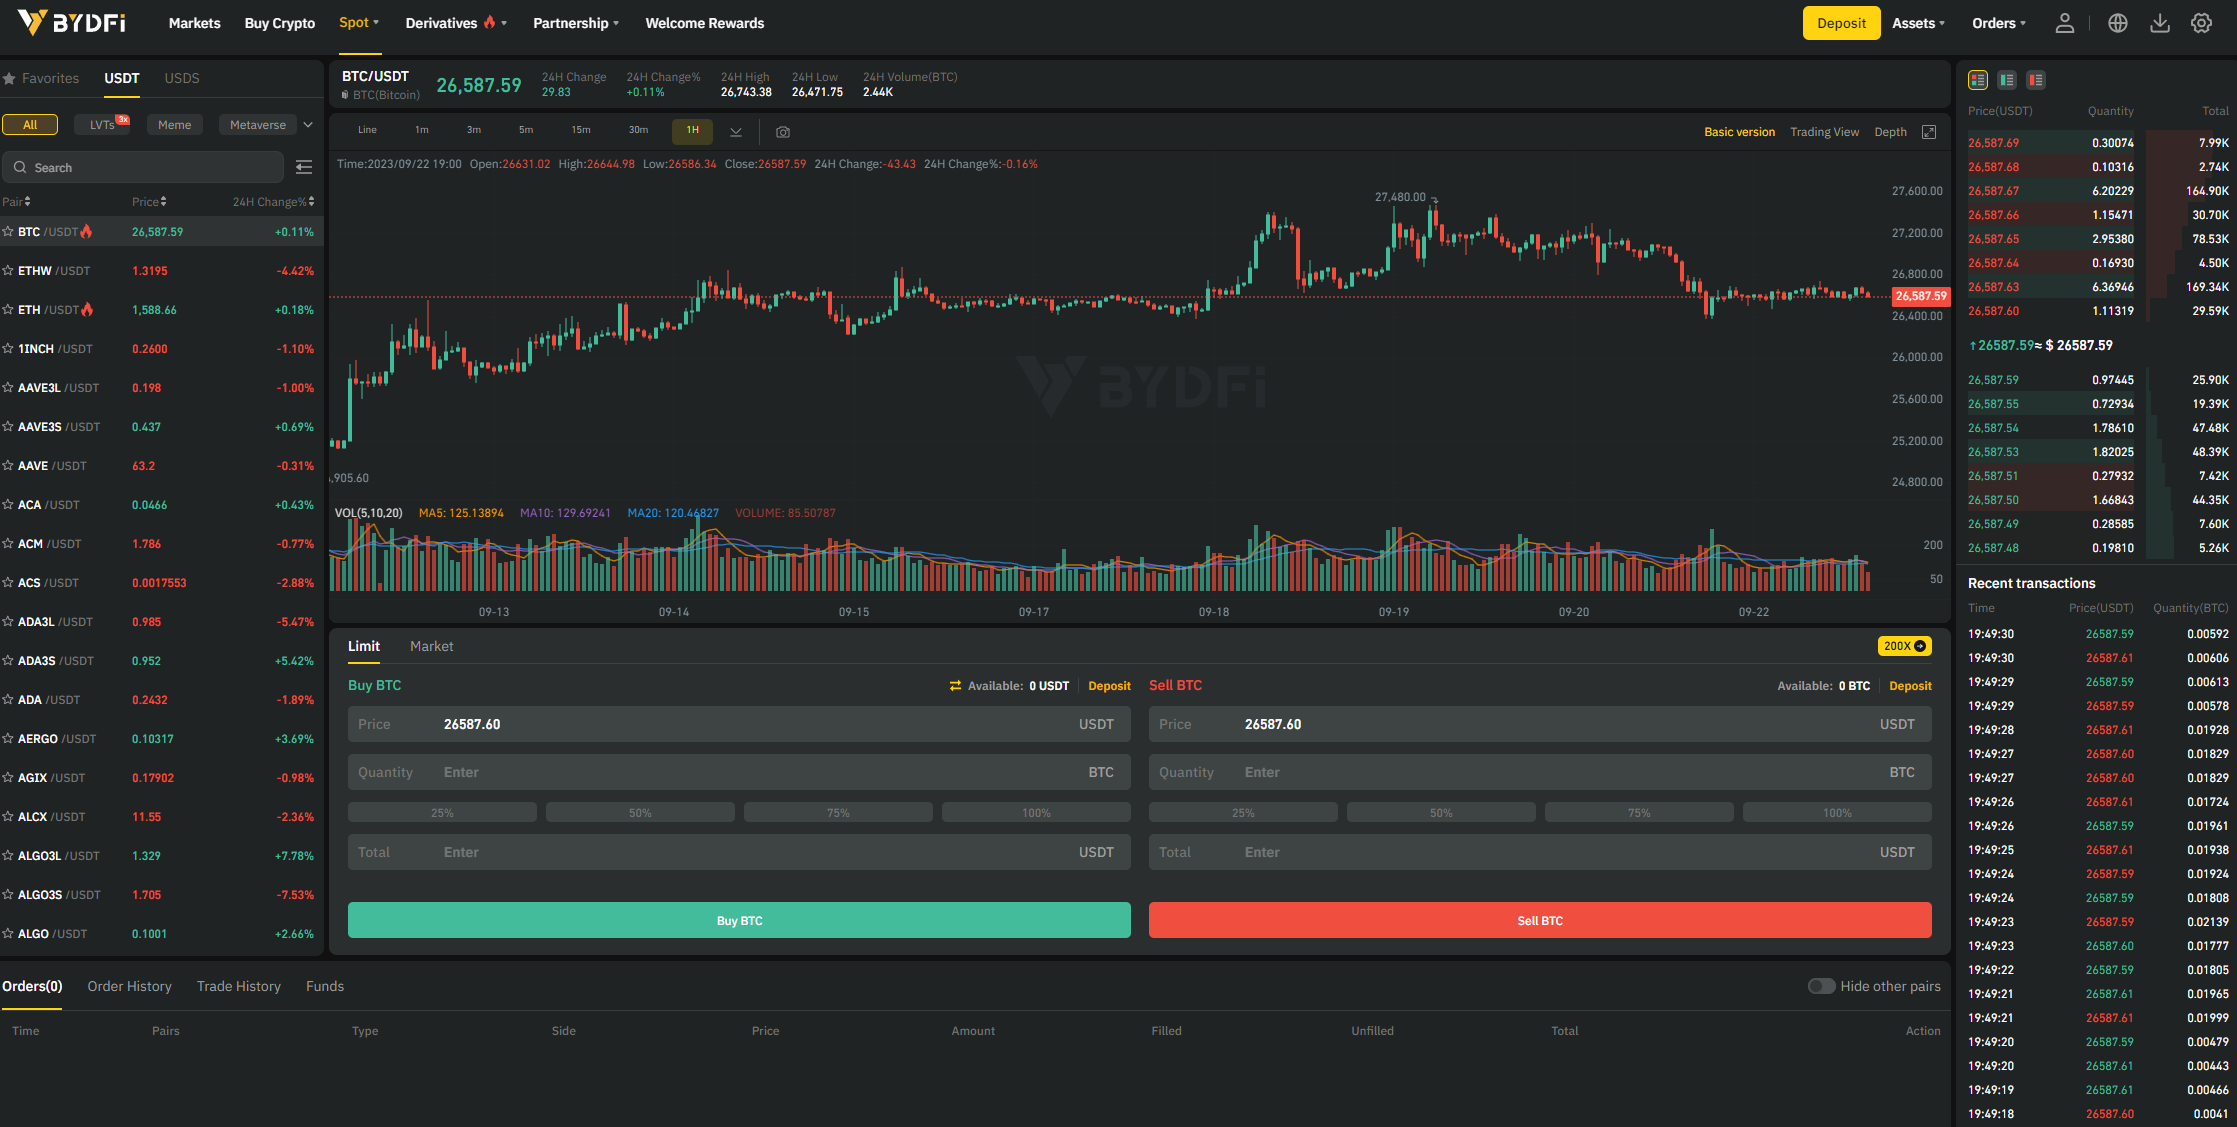Screen dimensions: 2237x1127
Task: Open the 200X leverage badge
Action: pos(1904,646)
